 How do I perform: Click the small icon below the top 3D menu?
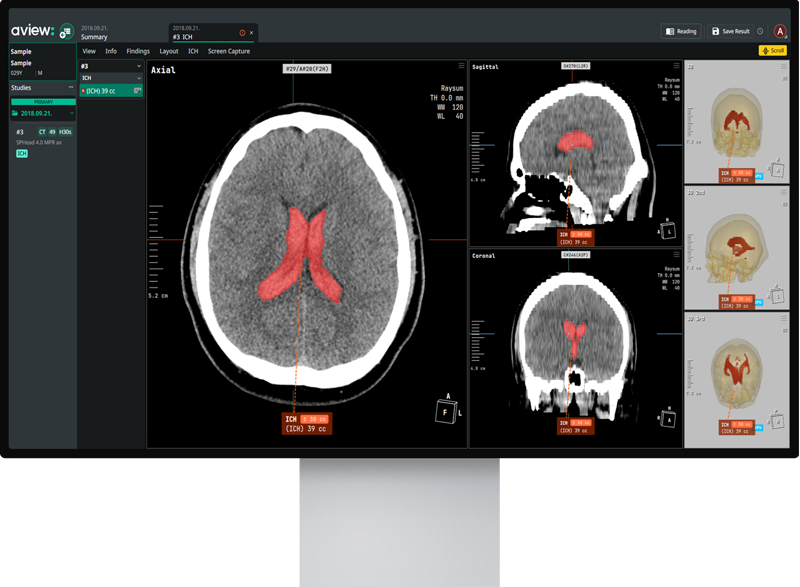tap(785, 79)
